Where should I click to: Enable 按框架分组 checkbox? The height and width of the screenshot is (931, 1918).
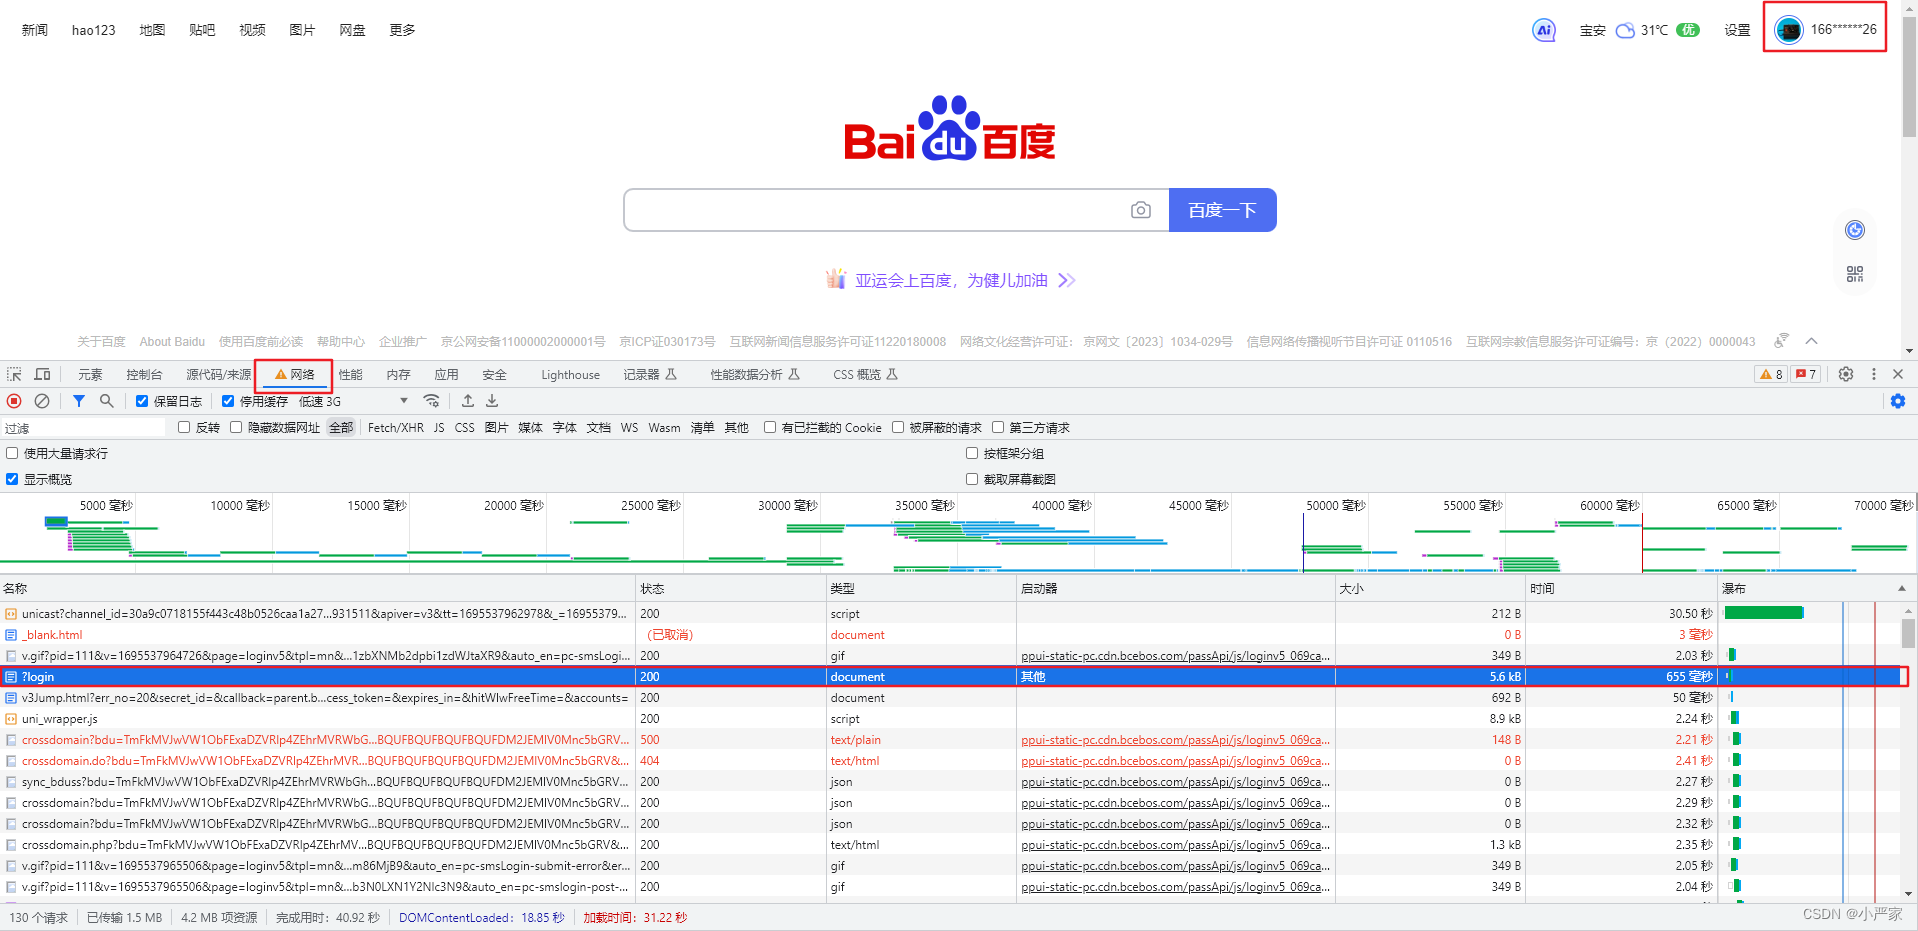972,453
